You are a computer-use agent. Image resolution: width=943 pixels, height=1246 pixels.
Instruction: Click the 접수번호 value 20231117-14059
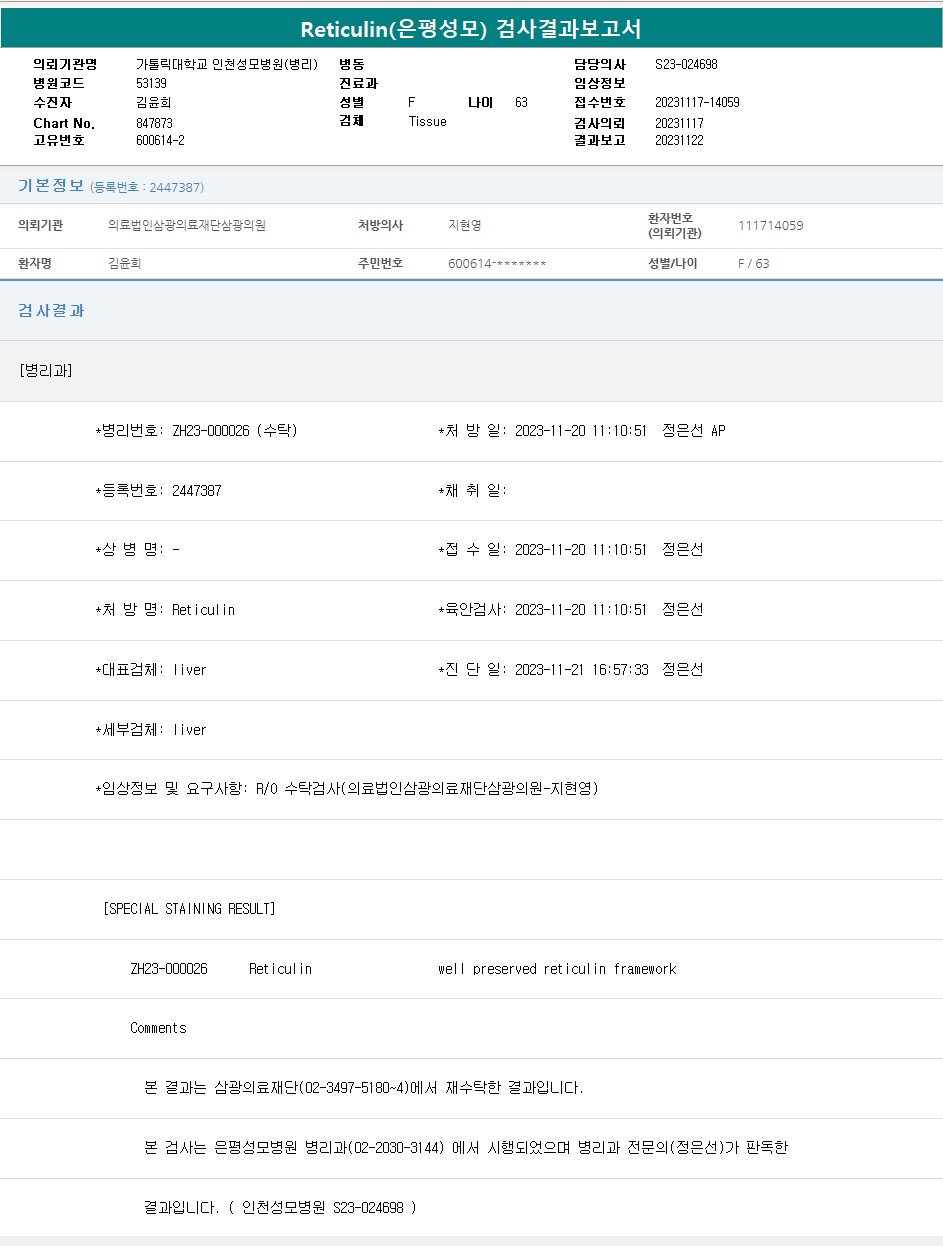(x=697, y=102)
